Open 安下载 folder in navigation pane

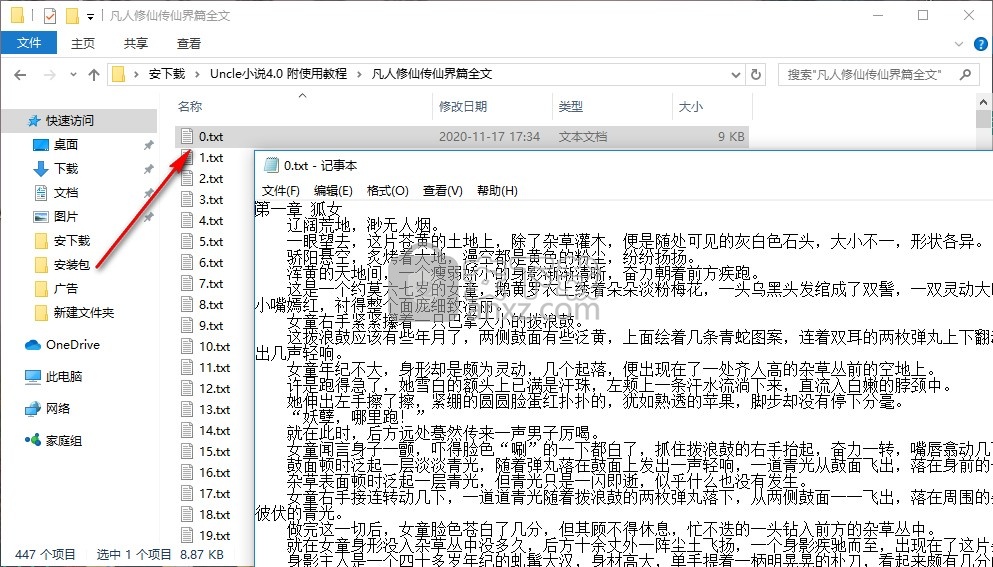coord(72,241)
